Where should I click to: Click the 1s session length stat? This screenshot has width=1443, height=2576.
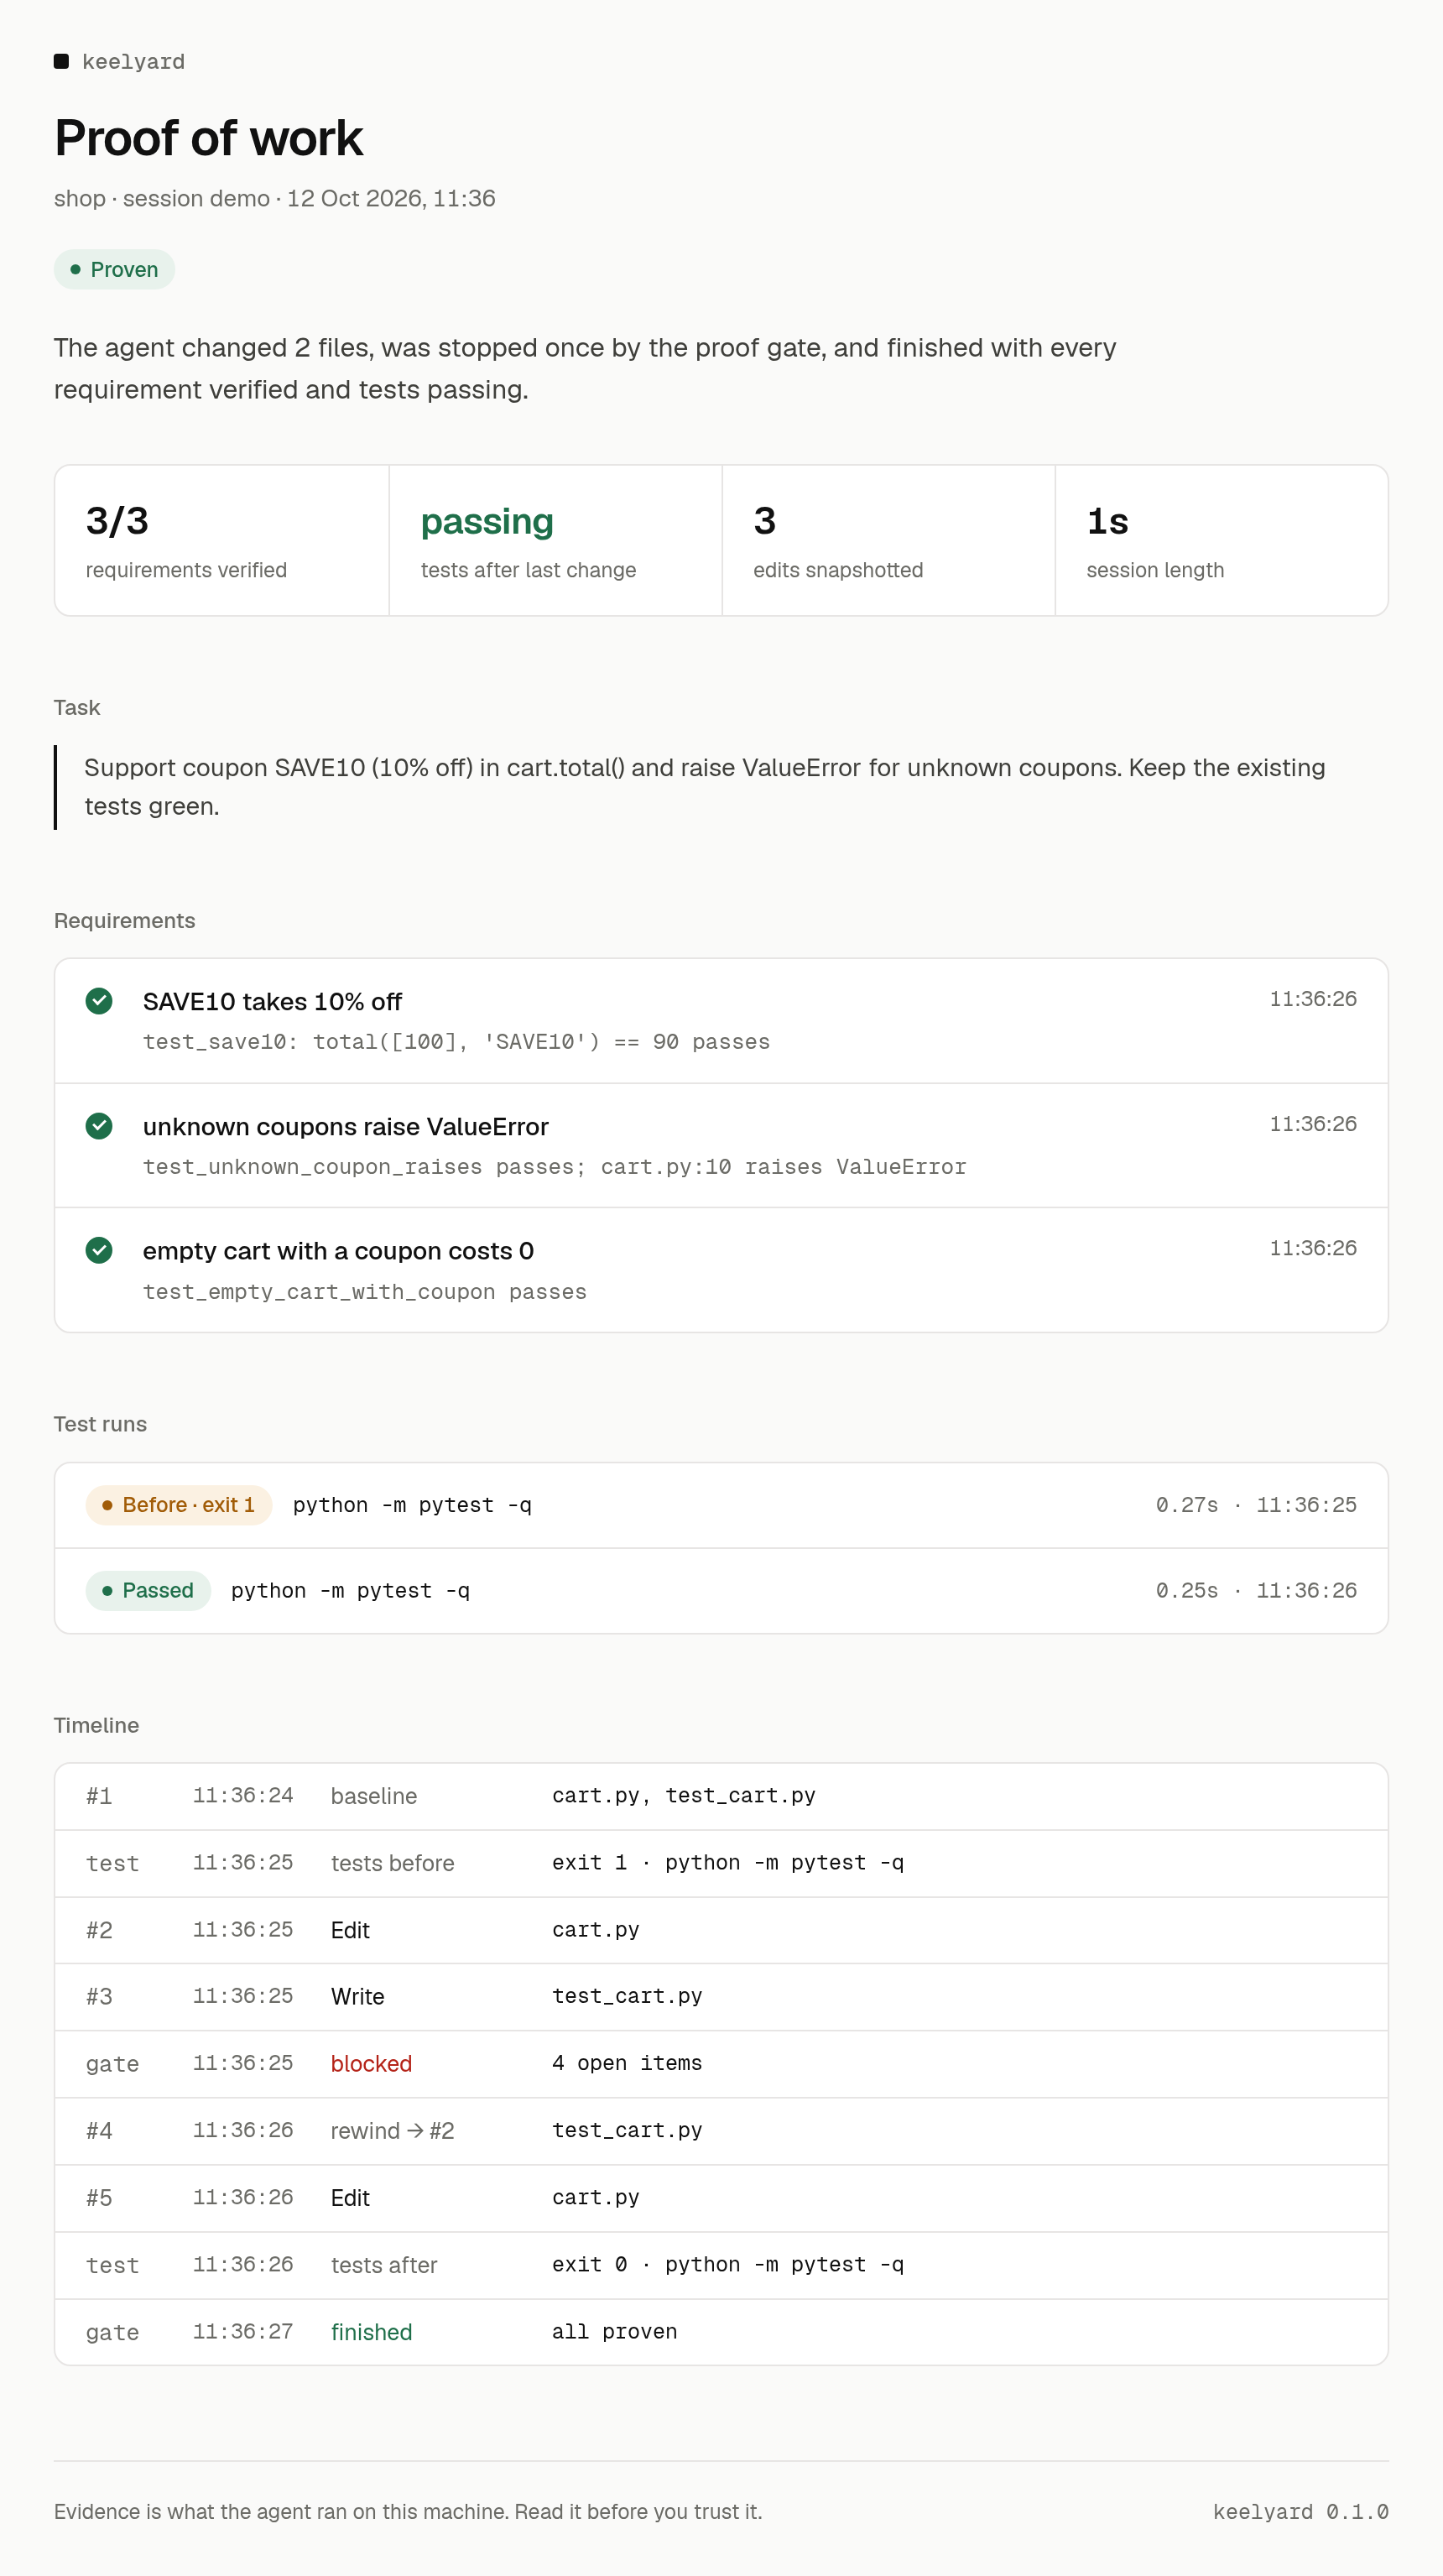pos(1221,540)
